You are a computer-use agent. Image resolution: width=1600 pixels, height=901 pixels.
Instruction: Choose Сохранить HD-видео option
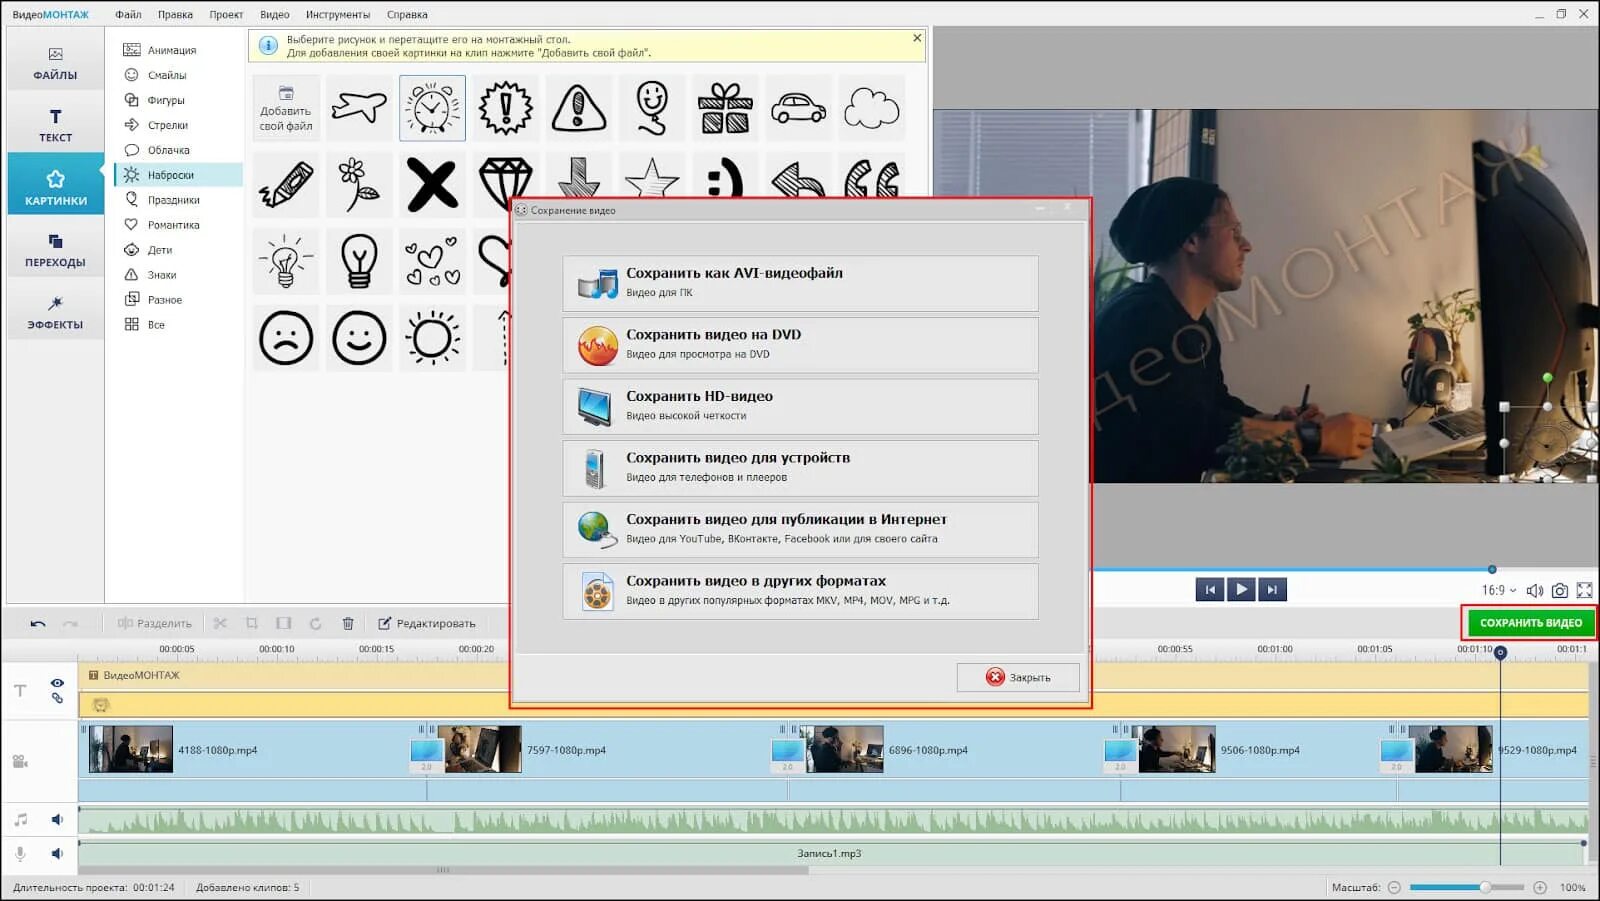coord(800,406)
